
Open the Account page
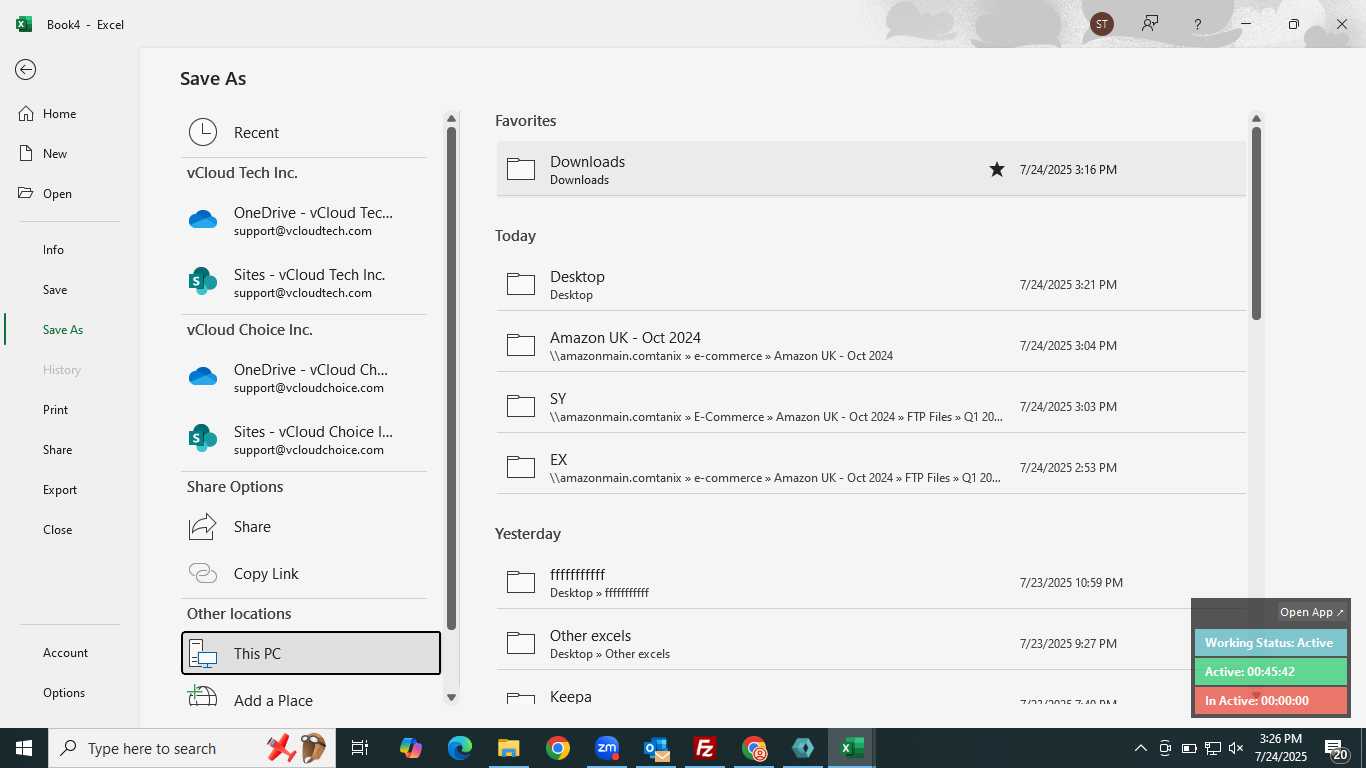coord(65,653)
